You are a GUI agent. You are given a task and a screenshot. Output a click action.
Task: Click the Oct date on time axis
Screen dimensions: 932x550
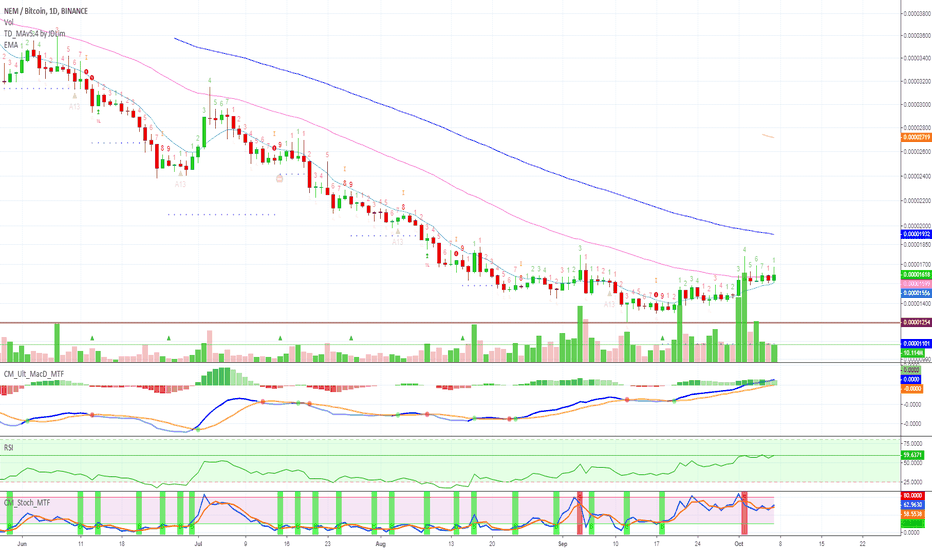[739, 543]
